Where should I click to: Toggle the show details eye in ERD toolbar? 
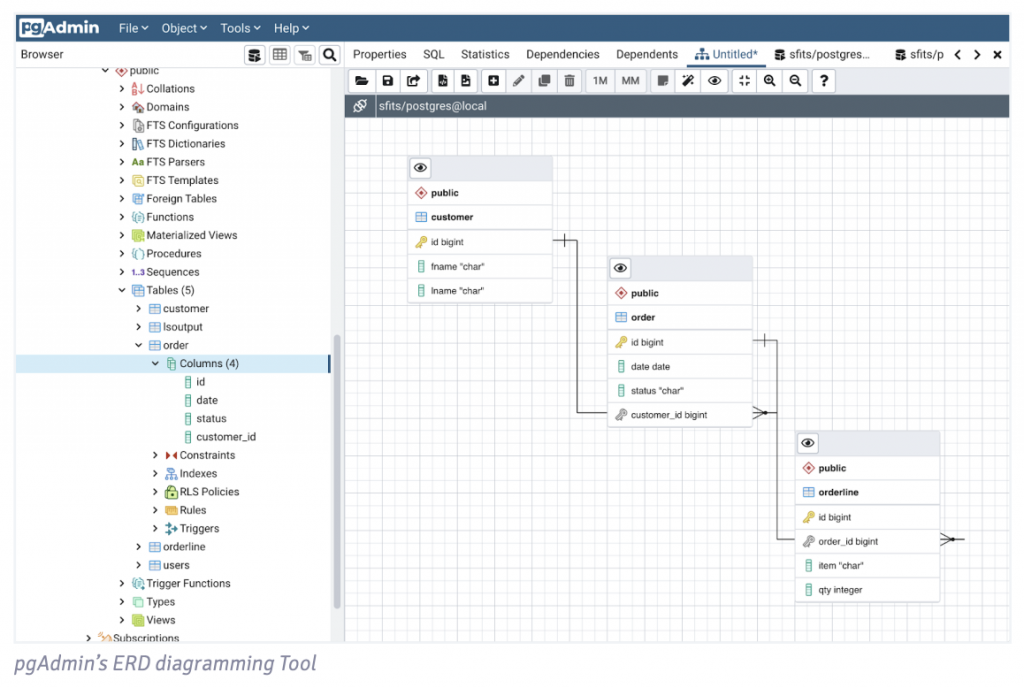click(714, 81)
